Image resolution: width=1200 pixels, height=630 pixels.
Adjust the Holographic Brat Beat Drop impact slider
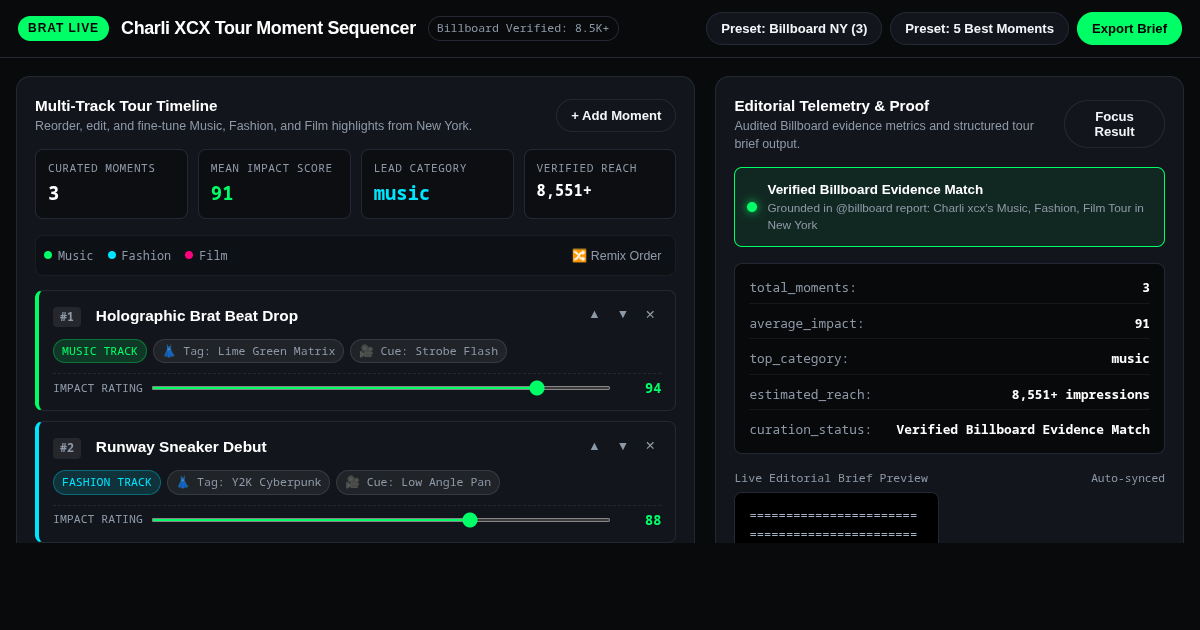pos(381,388)
